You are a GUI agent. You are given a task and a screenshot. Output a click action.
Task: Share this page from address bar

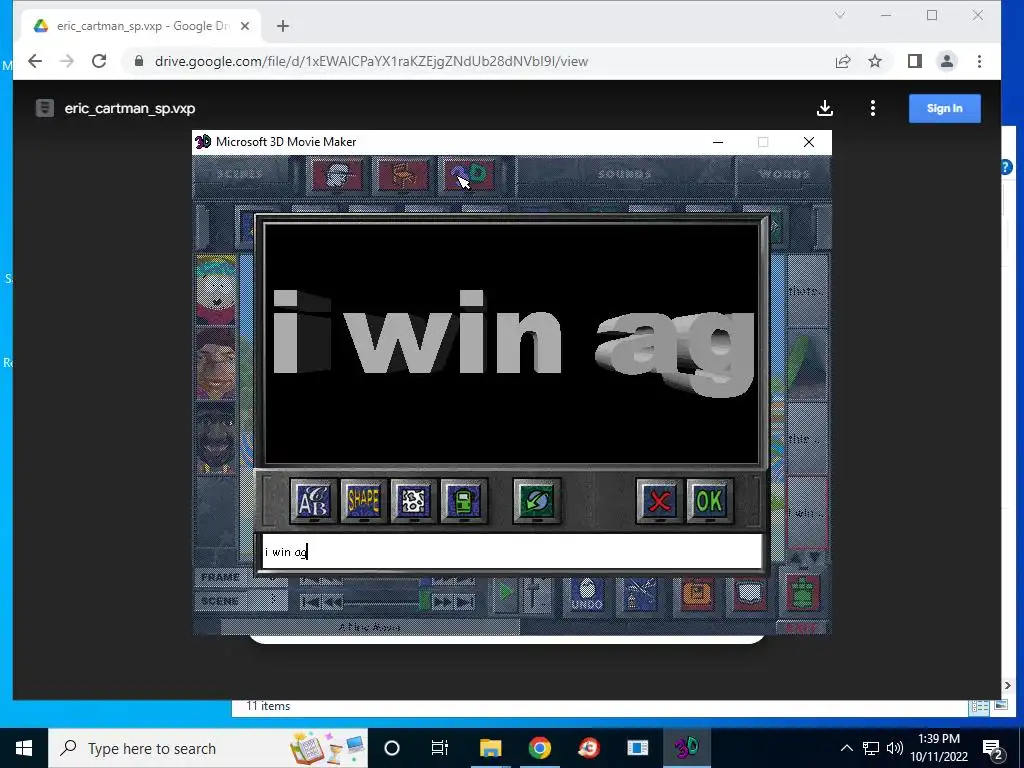(x=843, y=61)
